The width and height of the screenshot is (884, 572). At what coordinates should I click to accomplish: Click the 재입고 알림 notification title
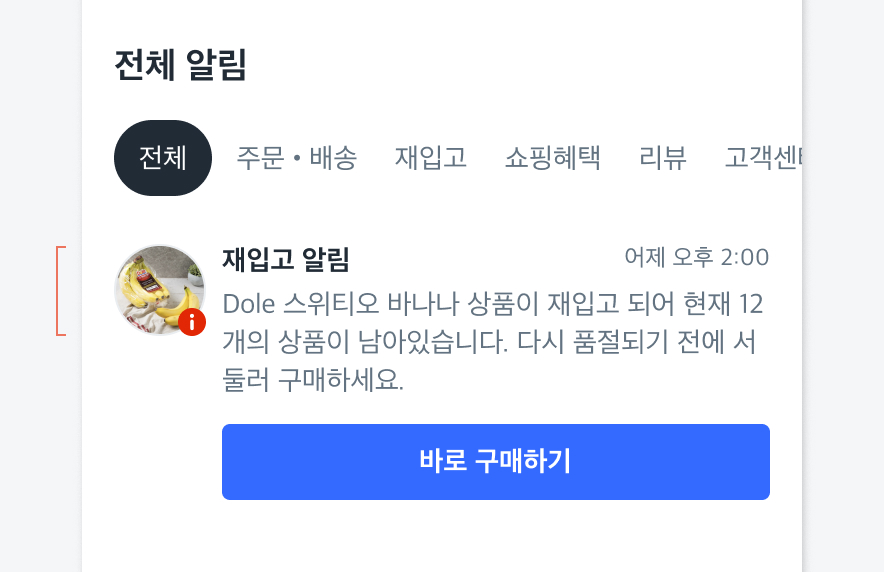point(285,260)
